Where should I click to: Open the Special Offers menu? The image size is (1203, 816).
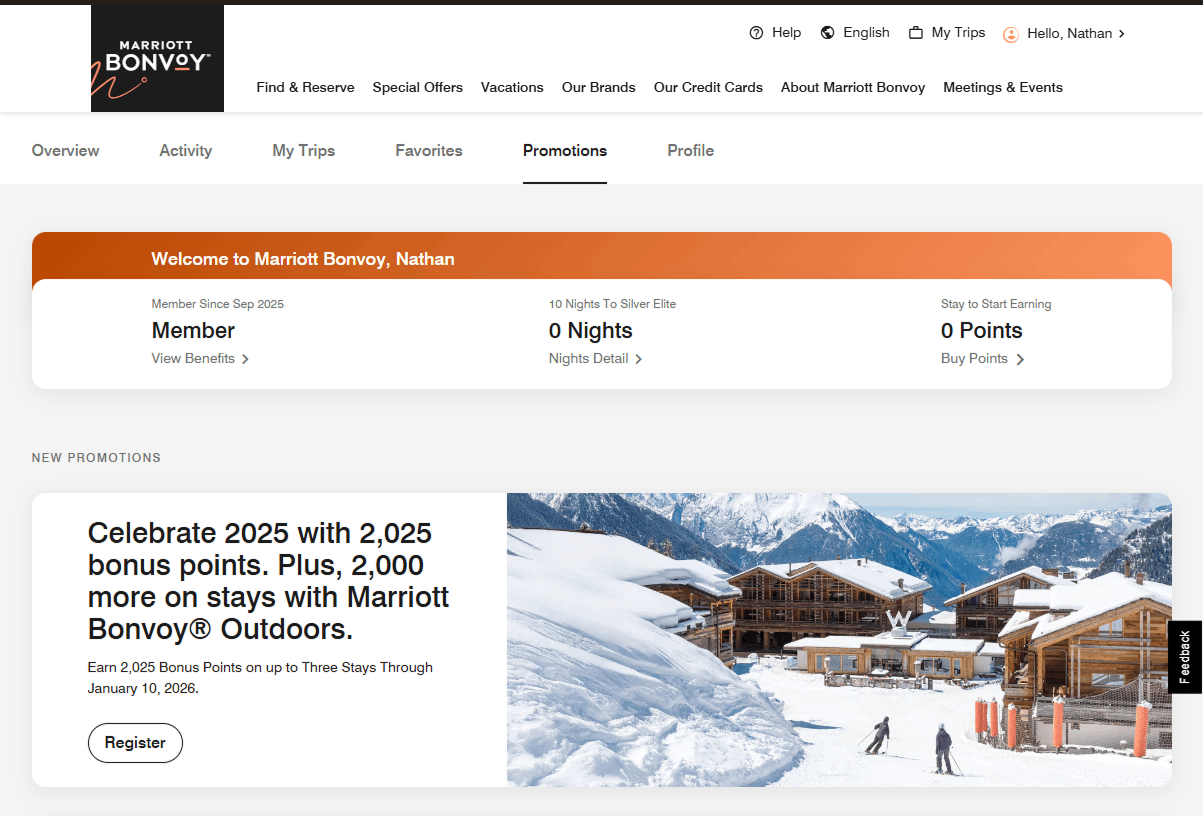coord(417,87)
